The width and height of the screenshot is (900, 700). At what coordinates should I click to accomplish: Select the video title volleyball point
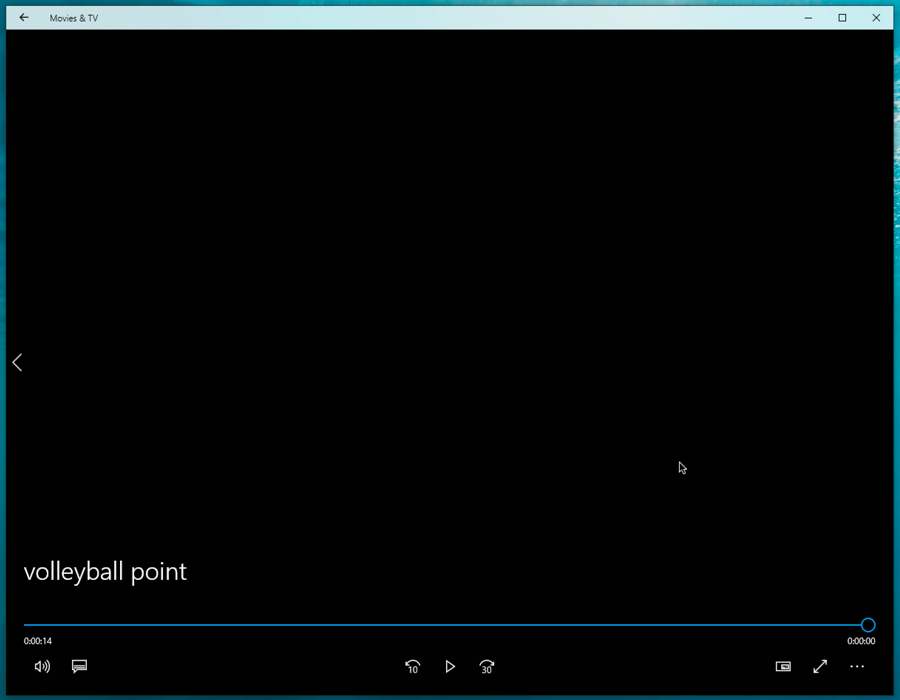coord(105,571)
